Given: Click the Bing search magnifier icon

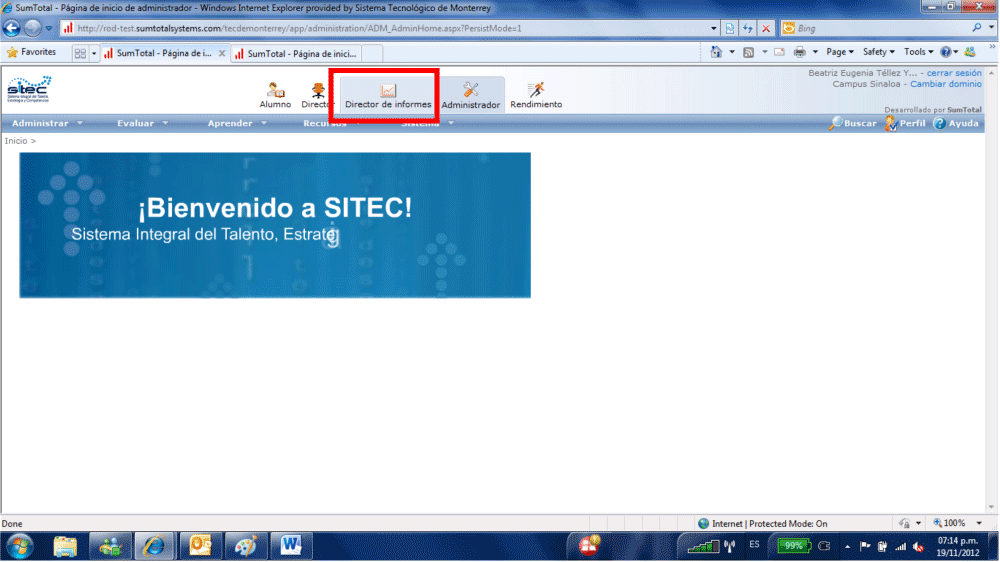Looking at the screenshot, I should 976,28.
